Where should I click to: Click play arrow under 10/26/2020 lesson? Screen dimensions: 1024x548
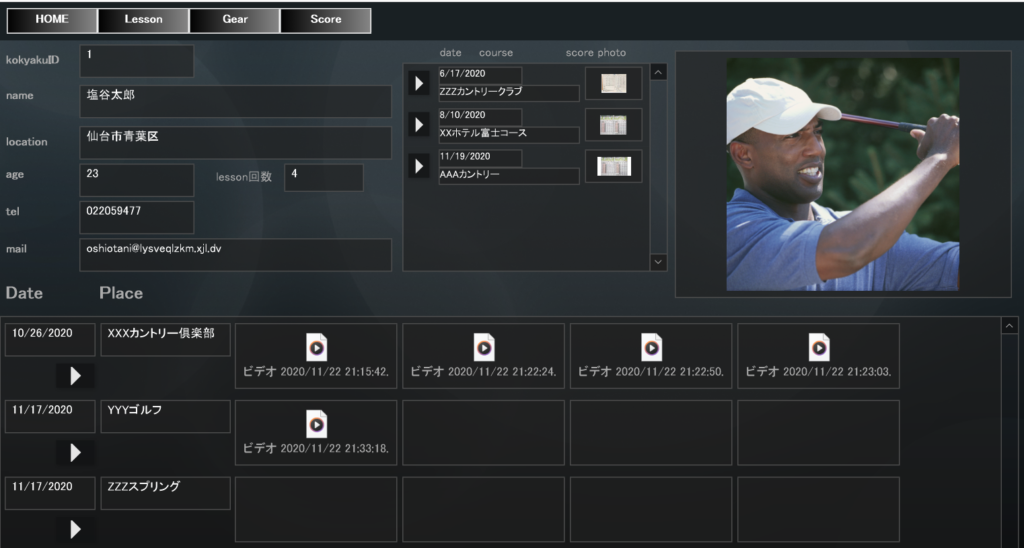[x=75, y=376]
